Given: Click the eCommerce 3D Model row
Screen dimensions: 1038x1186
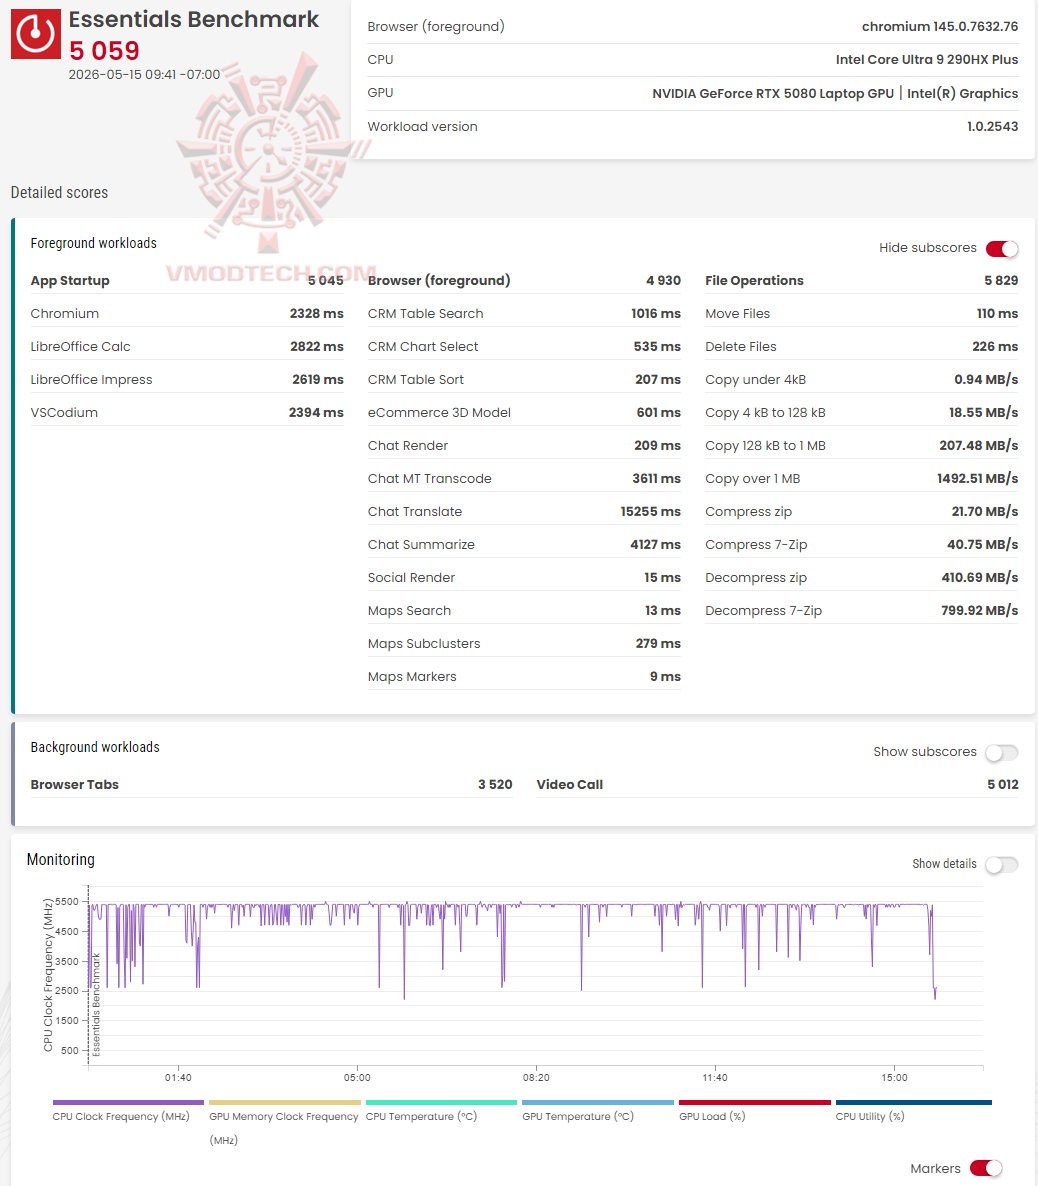Looking at the screenshot, I should coord(524,412).
